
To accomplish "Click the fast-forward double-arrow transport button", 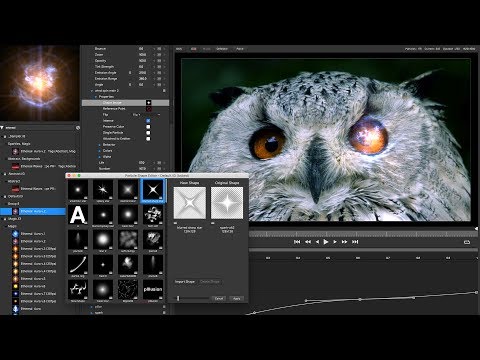I will point(344,242).
